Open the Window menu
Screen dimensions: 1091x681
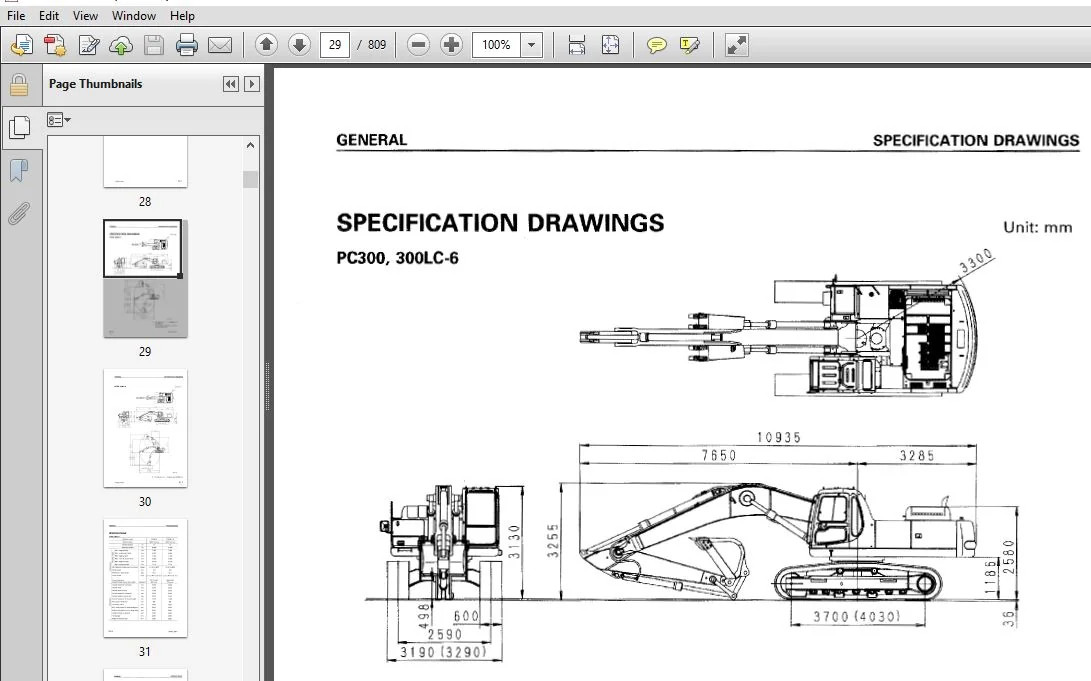[x=134, y=15]
